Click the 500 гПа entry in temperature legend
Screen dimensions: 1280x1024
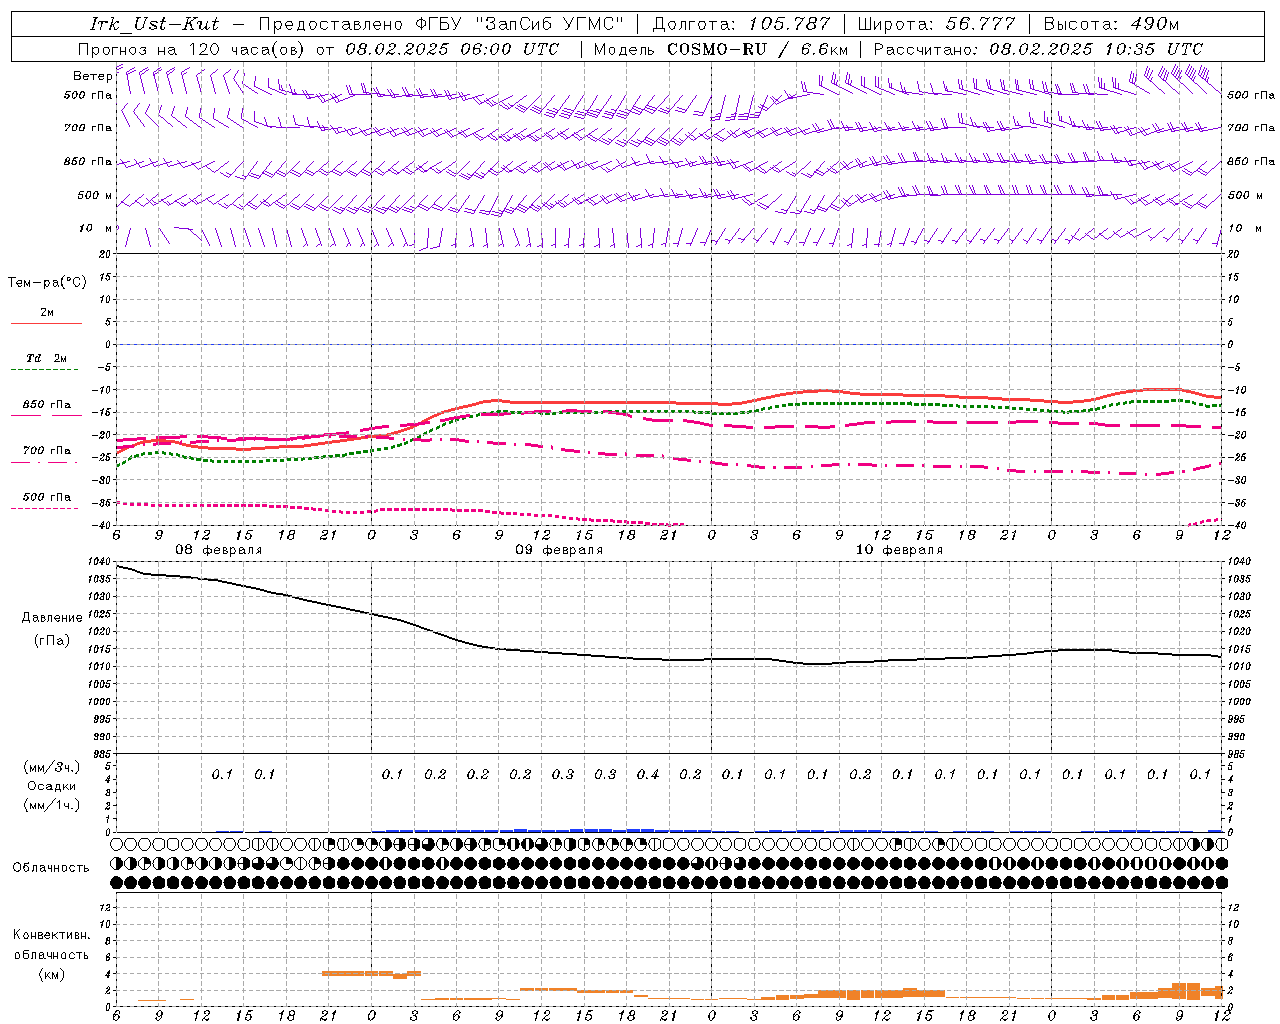click(46, 497)
